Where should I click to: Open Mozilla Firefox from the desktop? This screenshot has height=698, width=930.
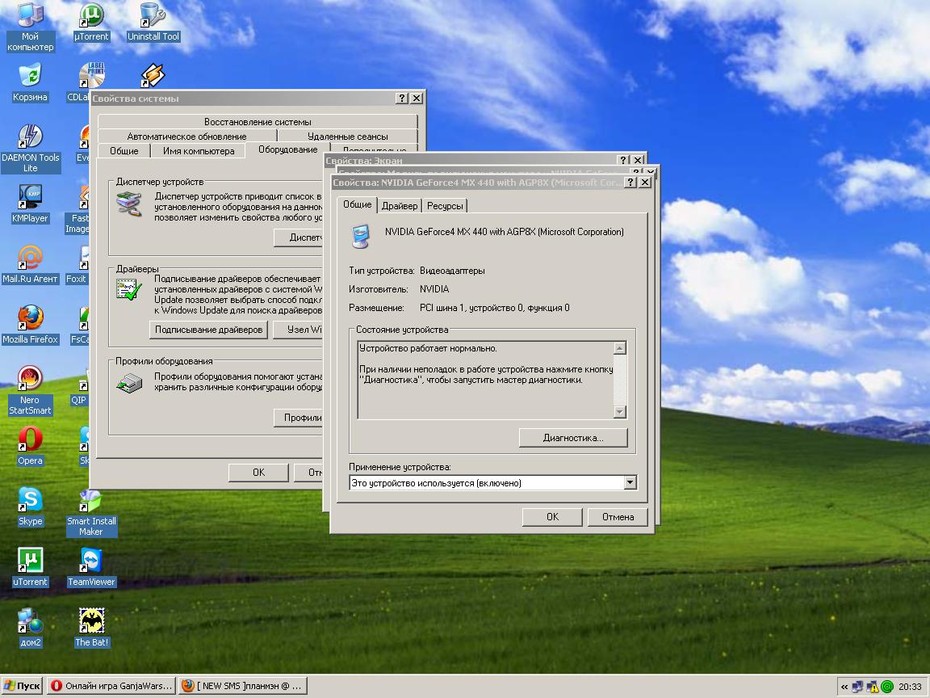coord(30,326)
